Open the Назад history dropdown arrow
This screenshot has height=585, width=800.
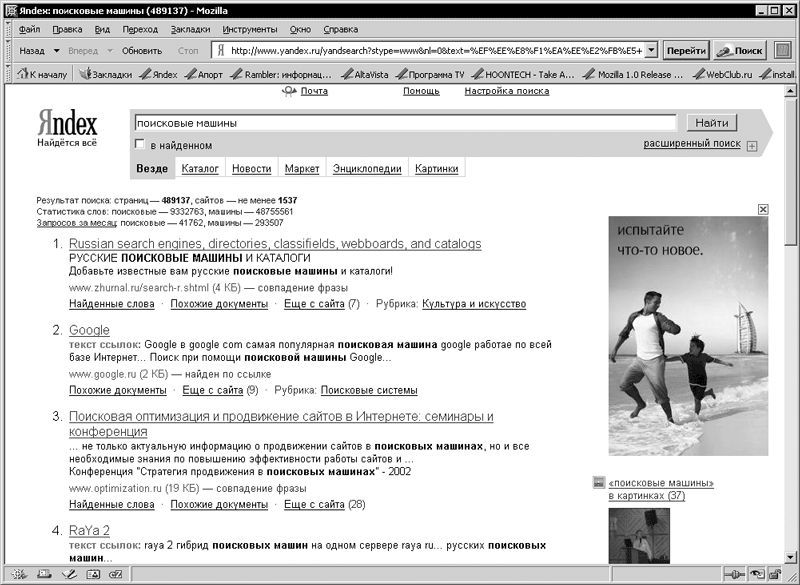pyautogui.click(x=57, y=50)
